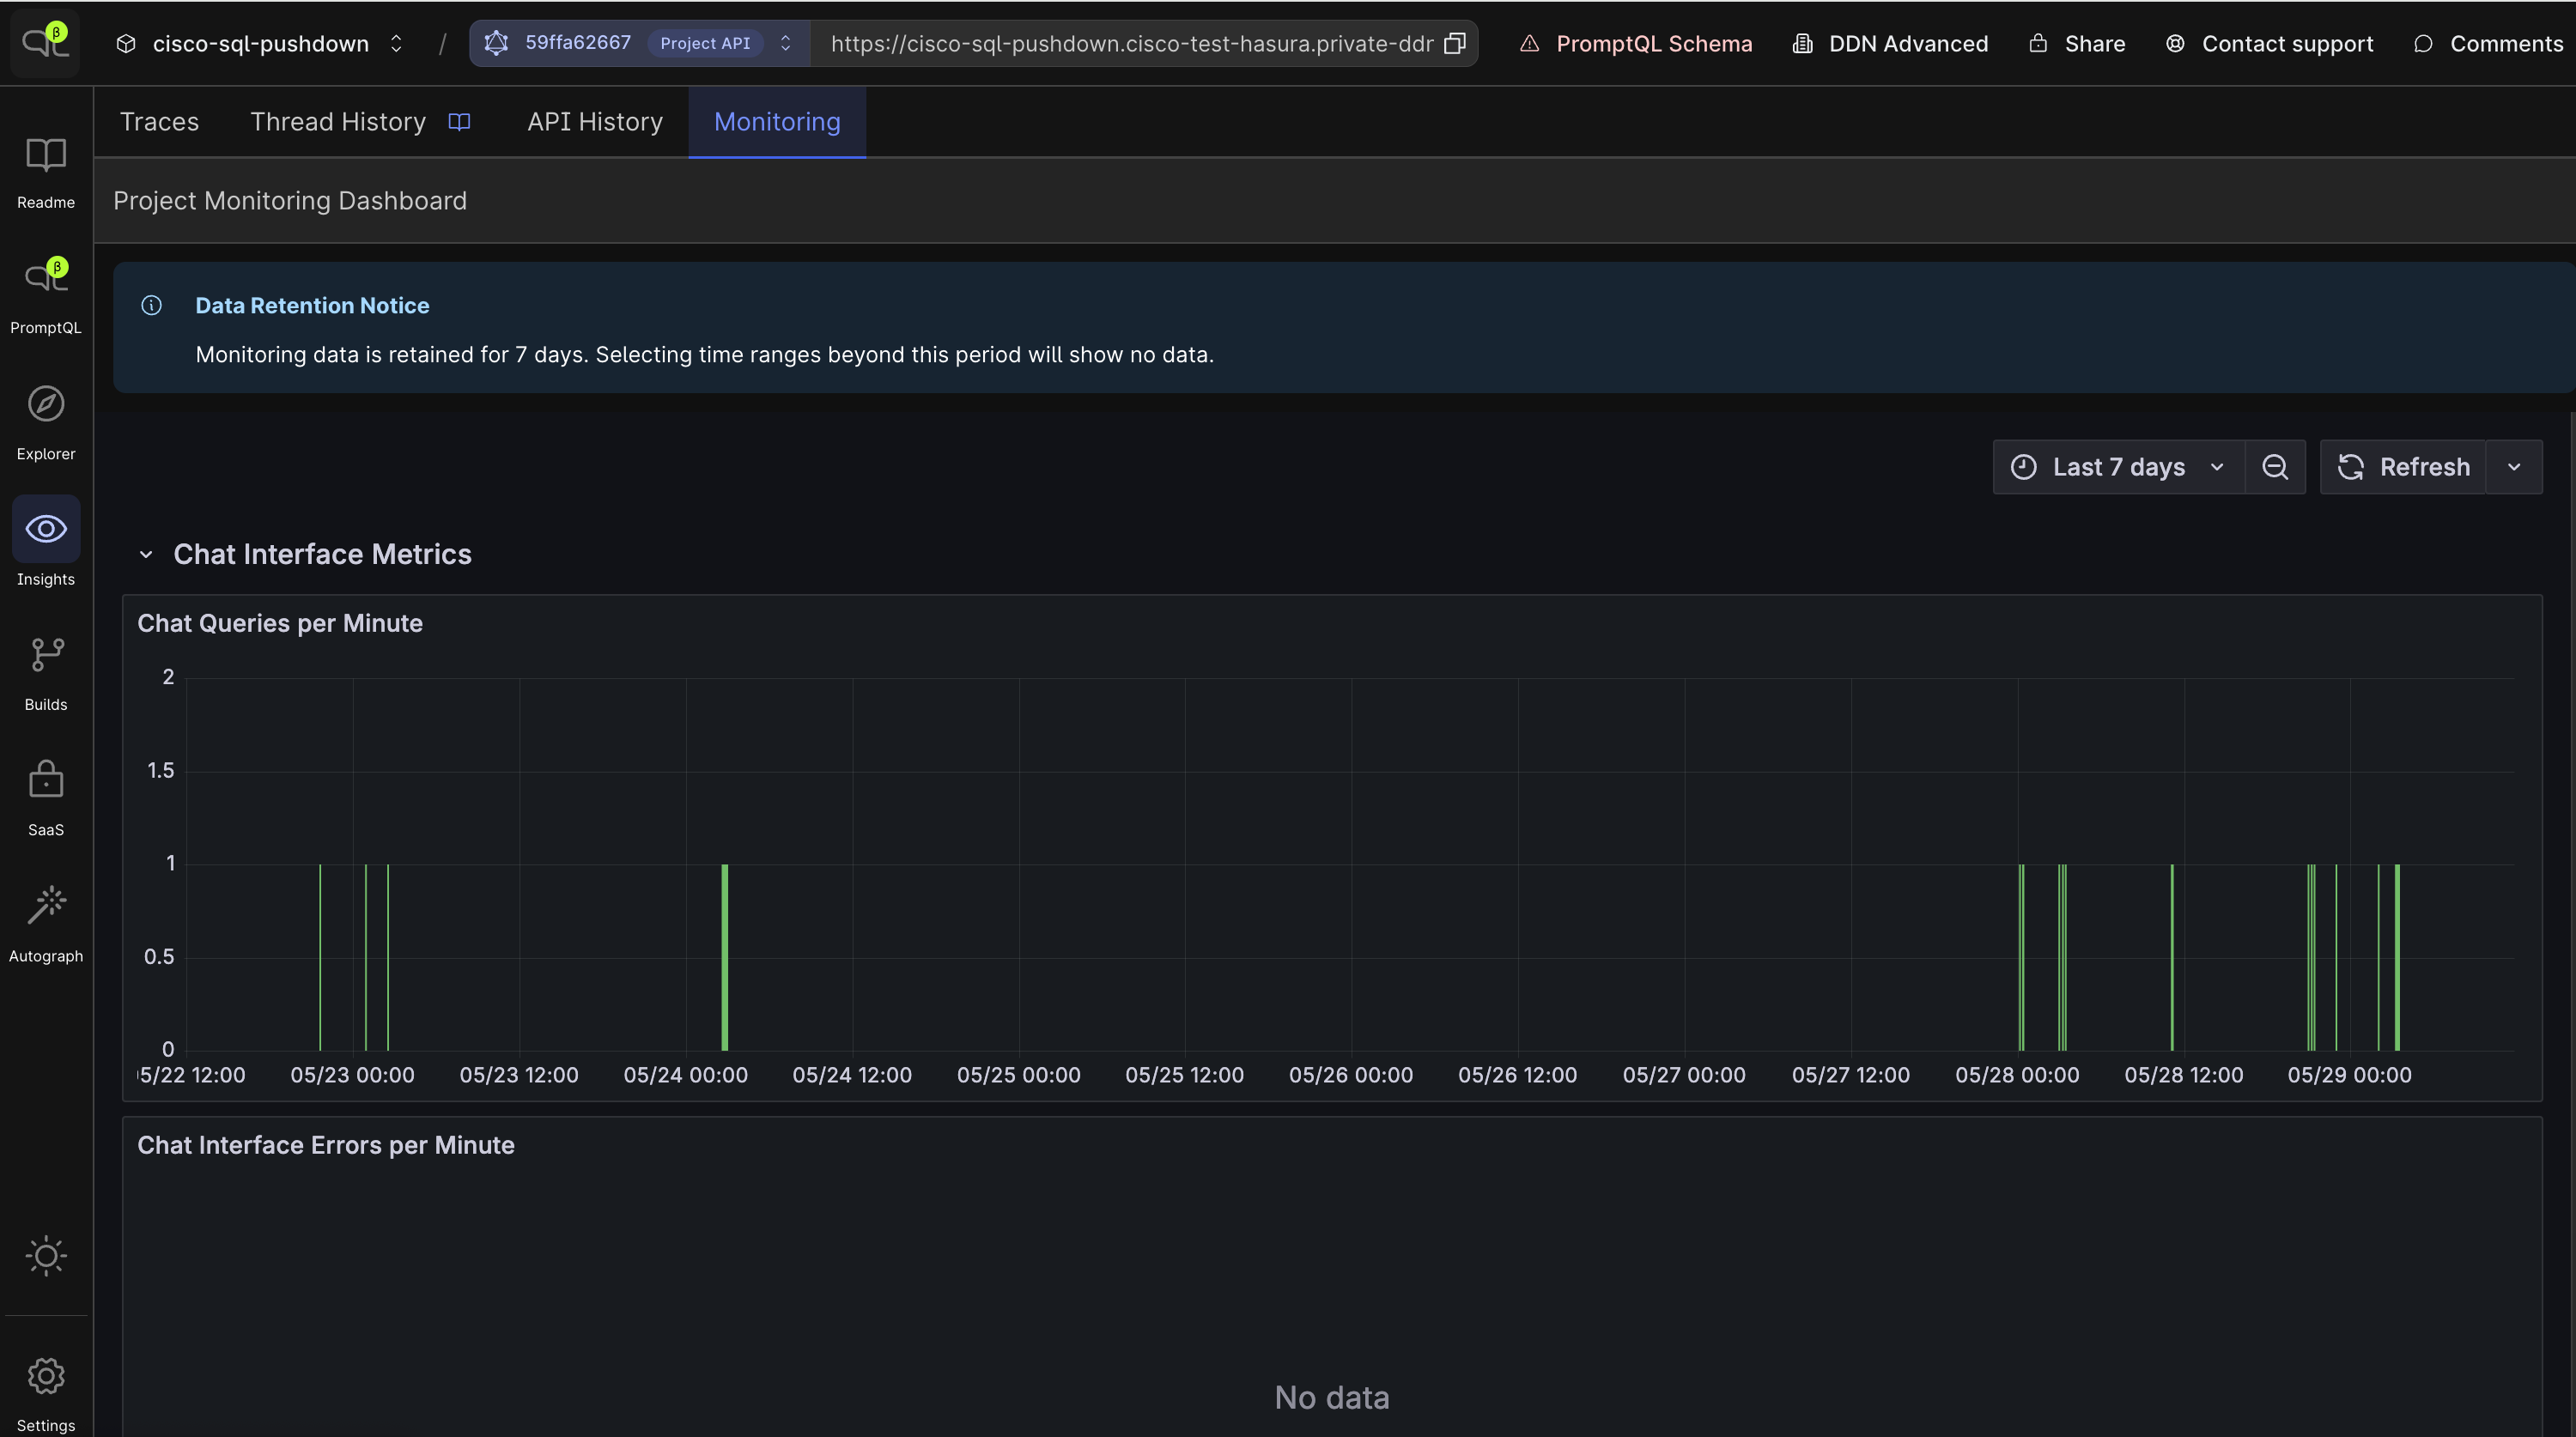2576x1437 pixels.
Task: Select the Autograph tool
Action: (x=46, y=922)
